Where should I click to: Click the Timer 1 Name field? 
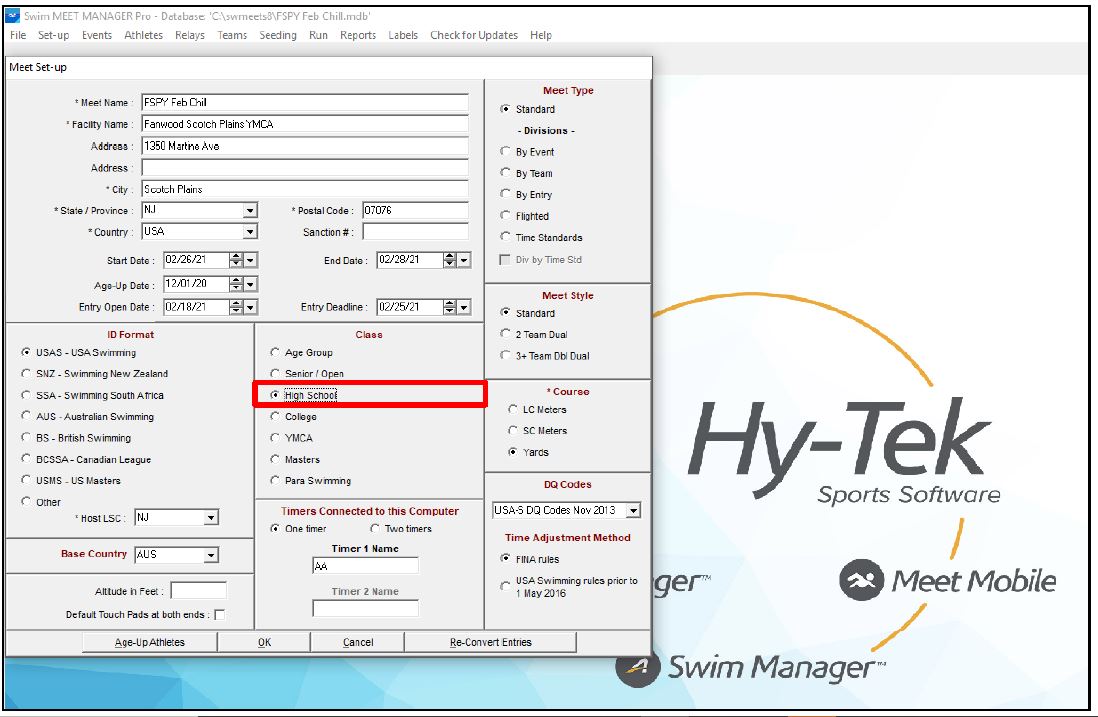pos(365,566)
